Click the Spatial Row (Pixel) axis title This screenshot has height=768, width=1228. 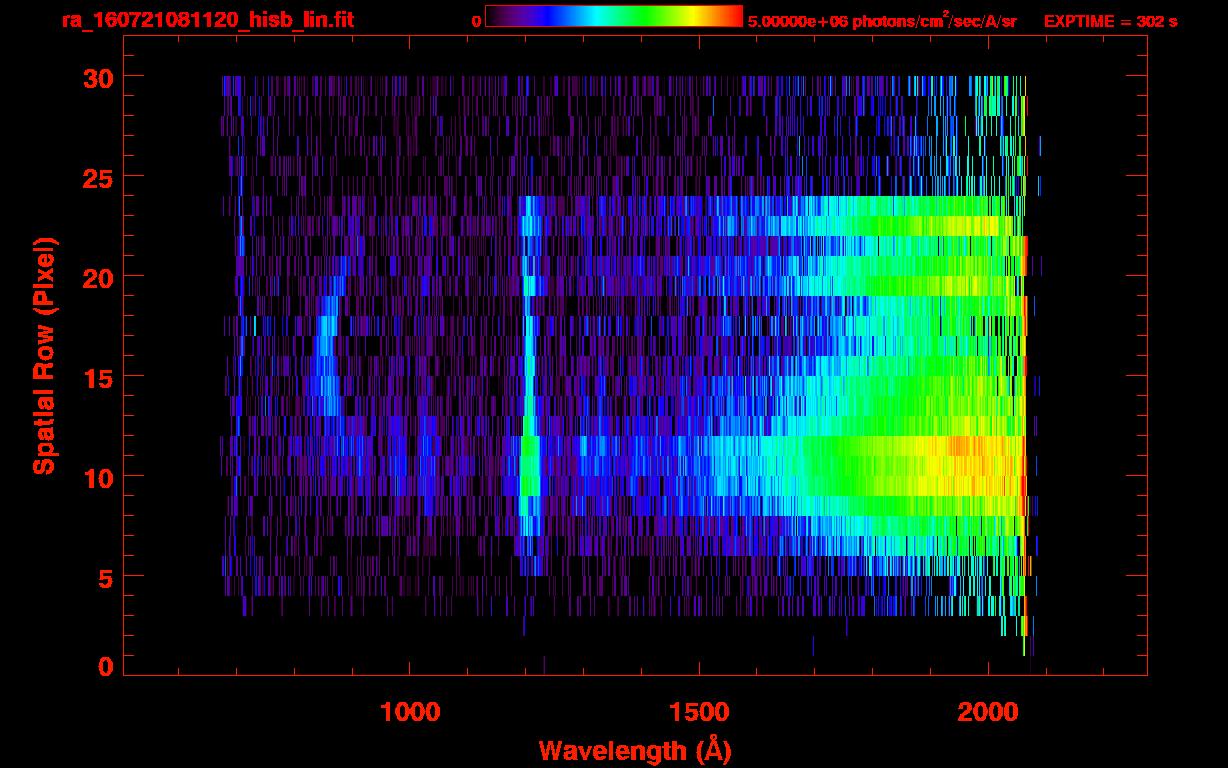pos(43,355)
